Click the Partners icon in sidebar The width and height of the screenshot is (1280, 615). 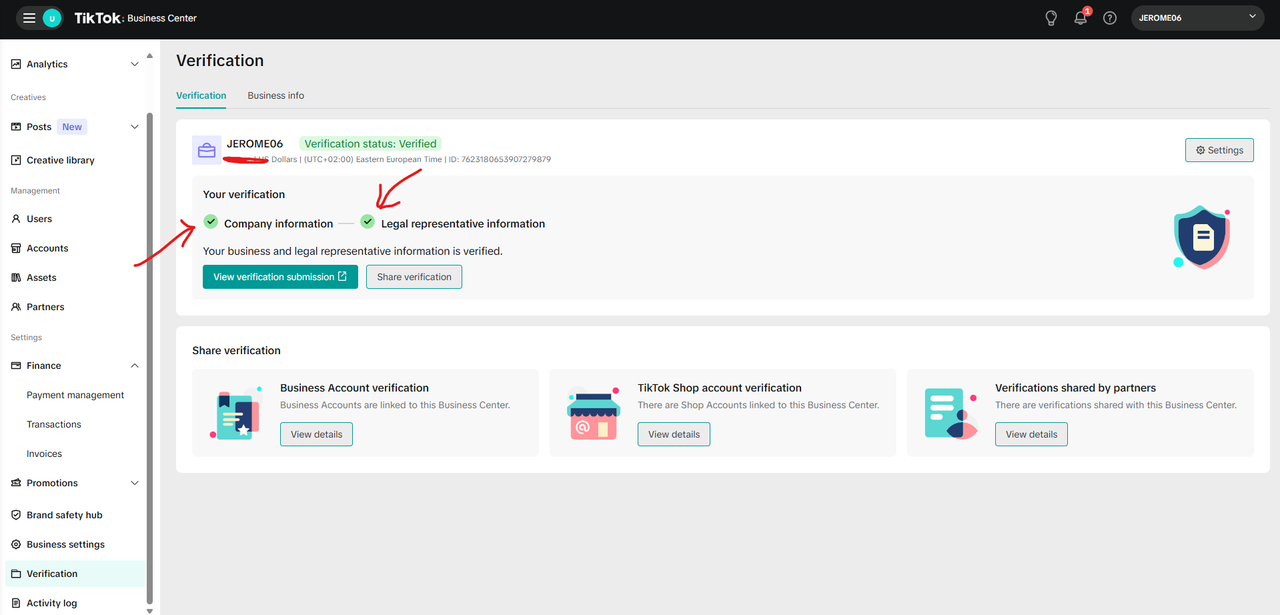click(16, 307)
